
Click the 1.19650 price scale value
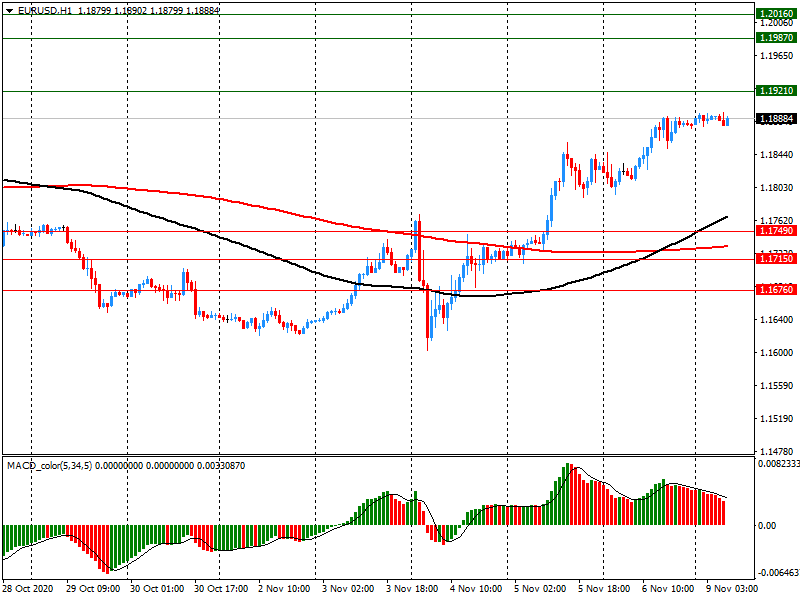pyautogui.click(x=777, y=56)
